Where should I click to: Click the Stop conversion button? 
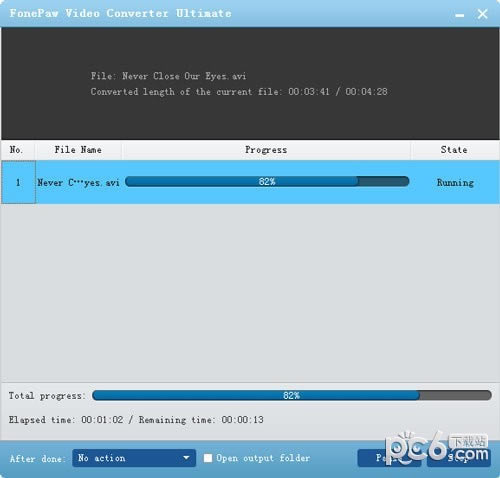click(x=459, y=458)
